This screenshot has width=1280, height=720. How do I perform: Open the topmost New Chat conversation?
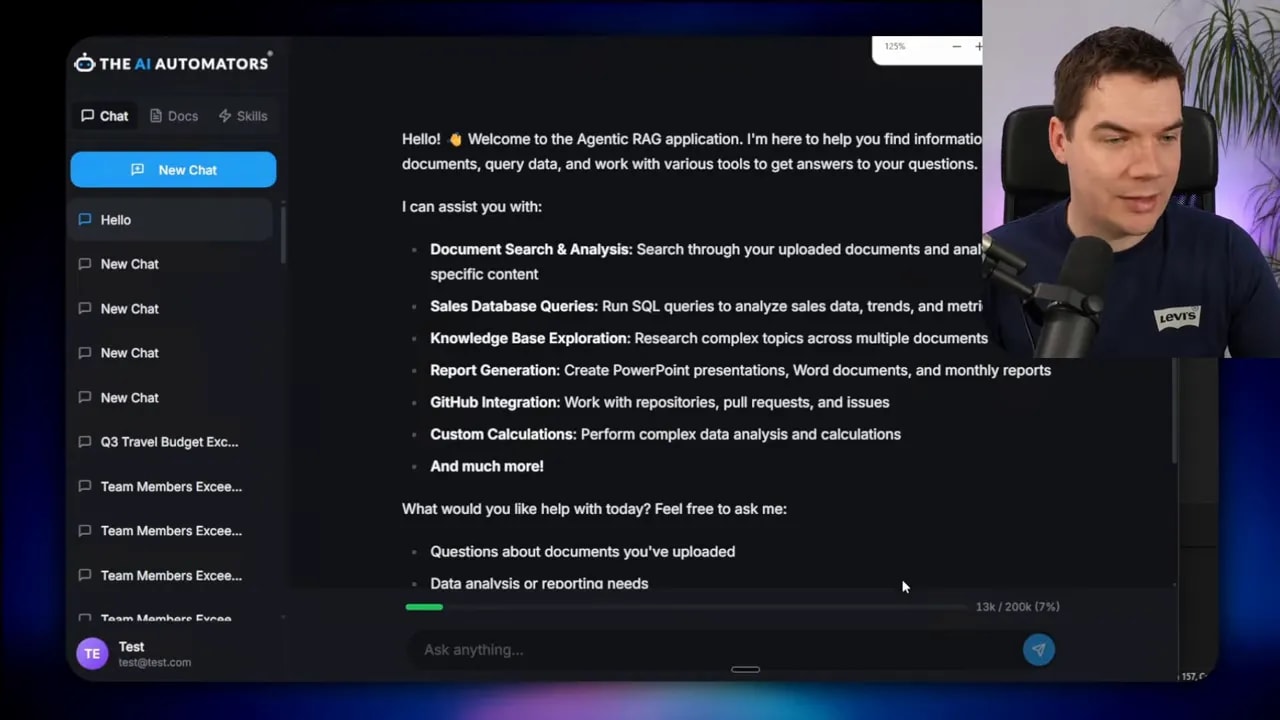129,263
